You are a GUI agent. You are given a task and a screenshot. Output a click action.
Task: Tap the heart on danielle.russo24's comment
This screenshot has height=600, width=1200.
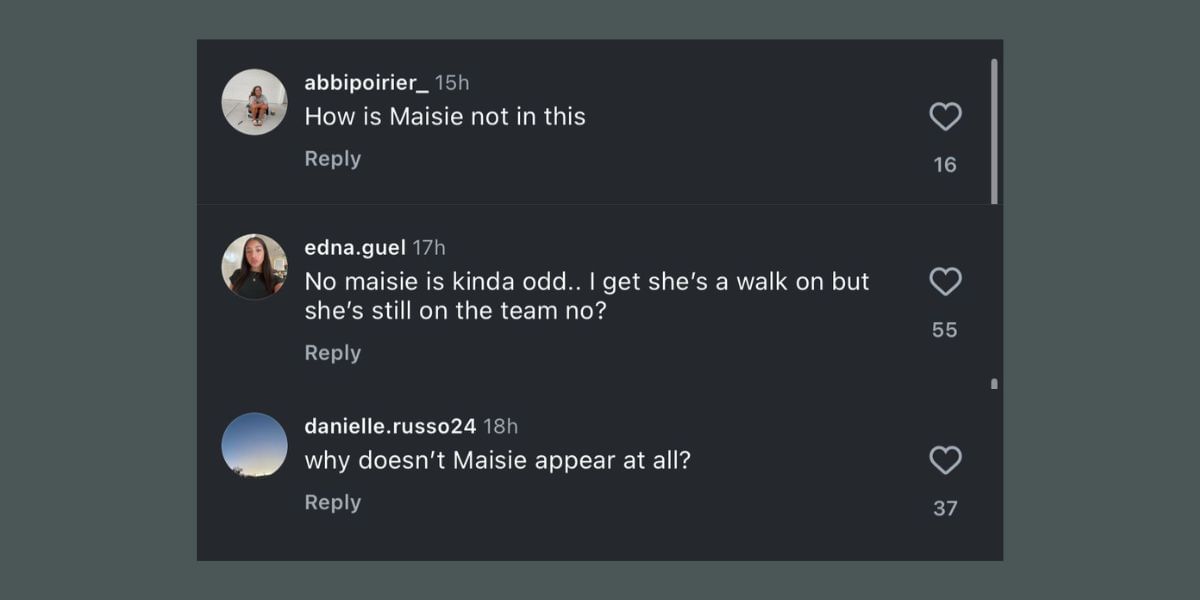(945, 460)
